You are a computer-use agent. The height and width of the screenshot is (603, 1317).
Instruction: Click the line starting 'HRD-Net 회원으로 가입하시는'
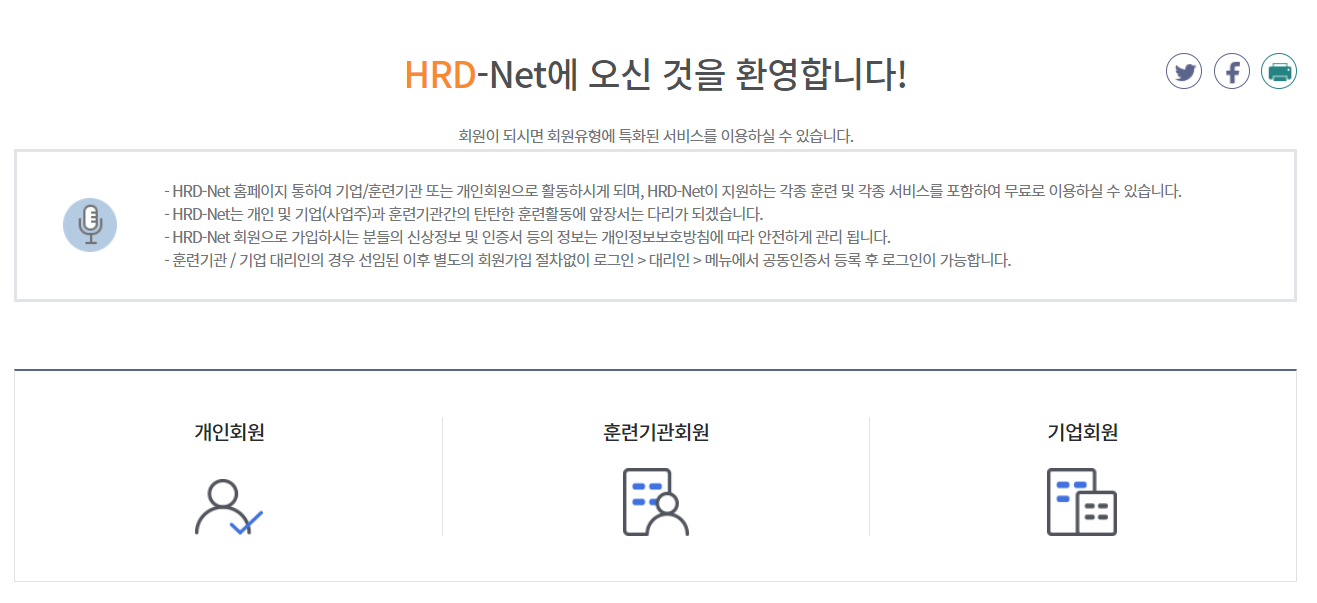(526, 238)
